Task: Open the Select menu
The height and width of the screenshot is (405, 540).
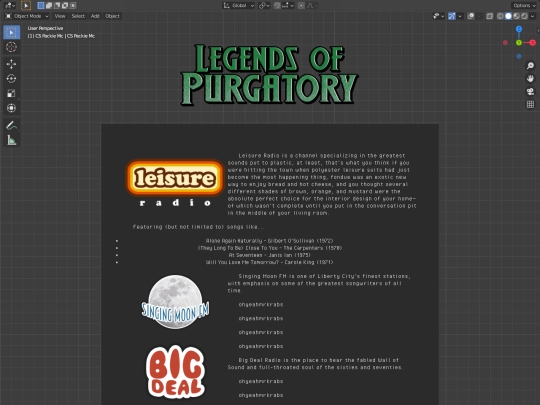Action: tap(78, 16)
